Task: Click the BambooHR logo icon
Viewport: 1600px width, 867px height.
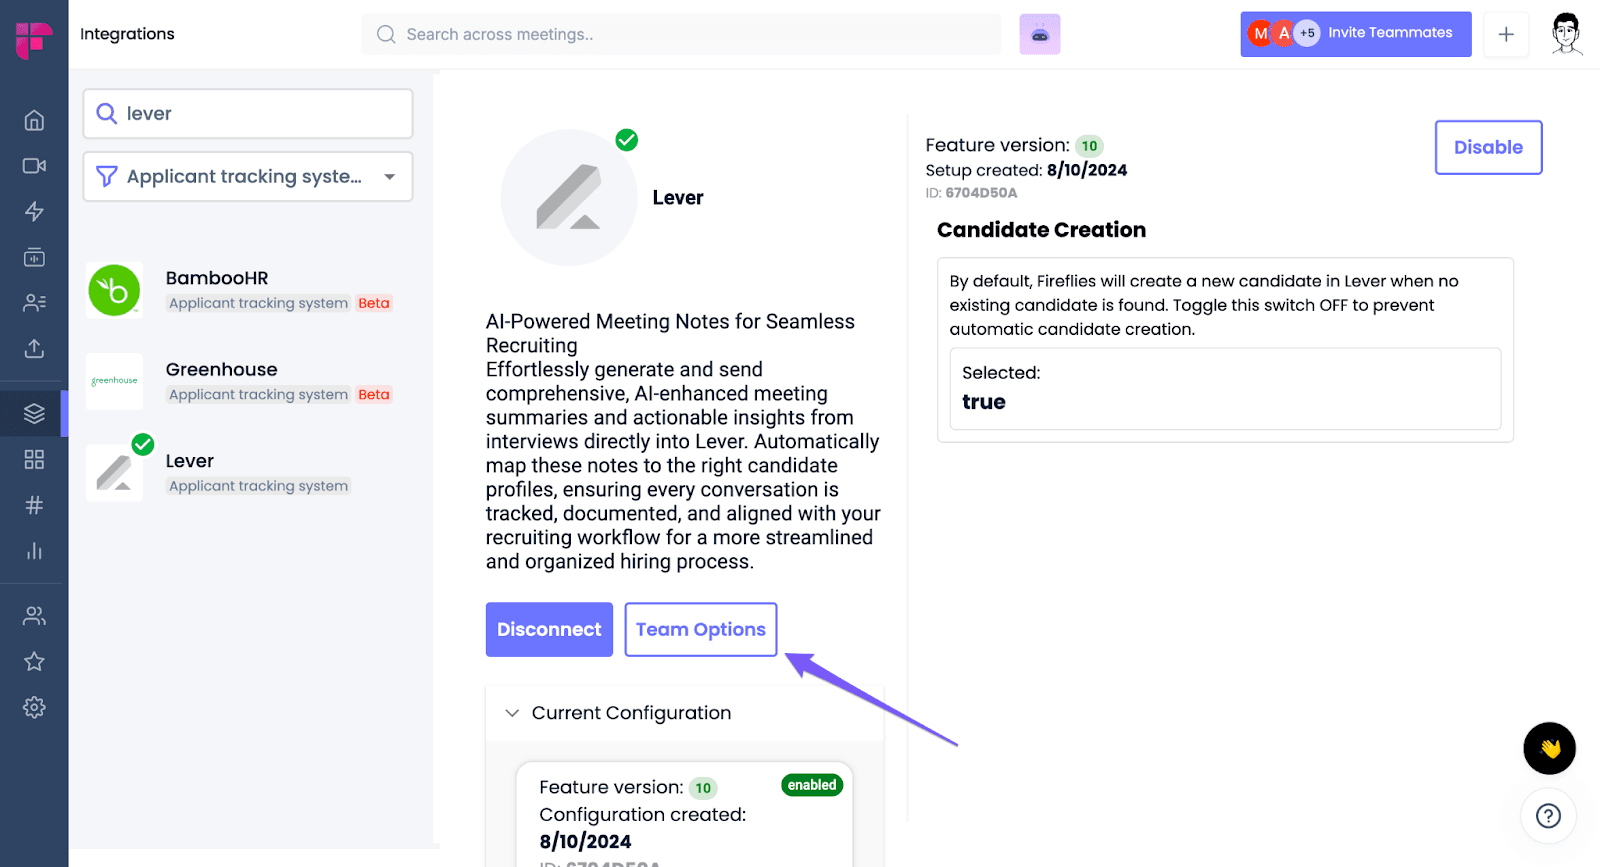Action: pyautogui.click(x=114, y=290)
